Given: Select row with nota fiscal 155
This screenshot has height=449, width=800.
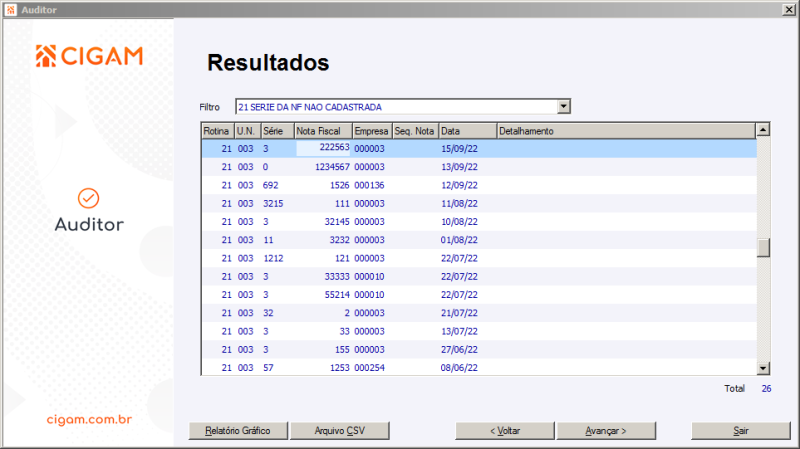Looking at the screenshot, I should 479,350.
